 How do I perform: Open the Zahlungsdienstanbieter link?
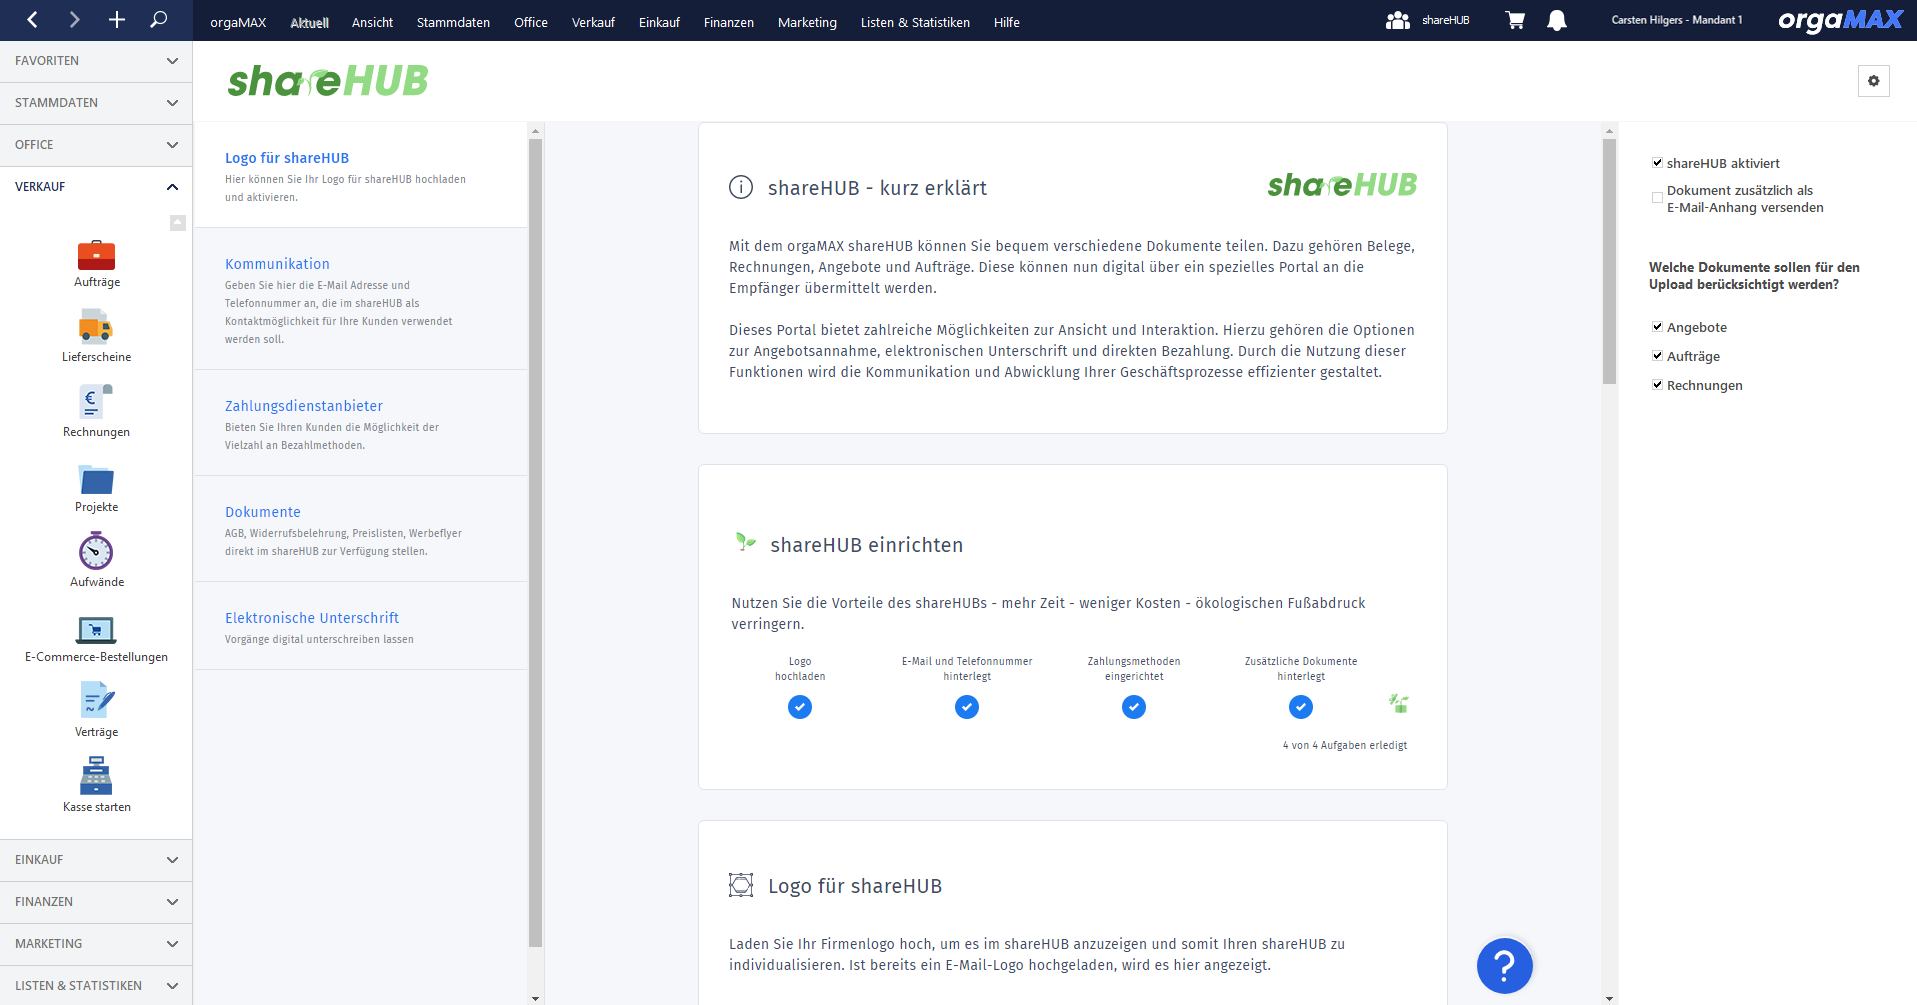(x=304, y=406)
